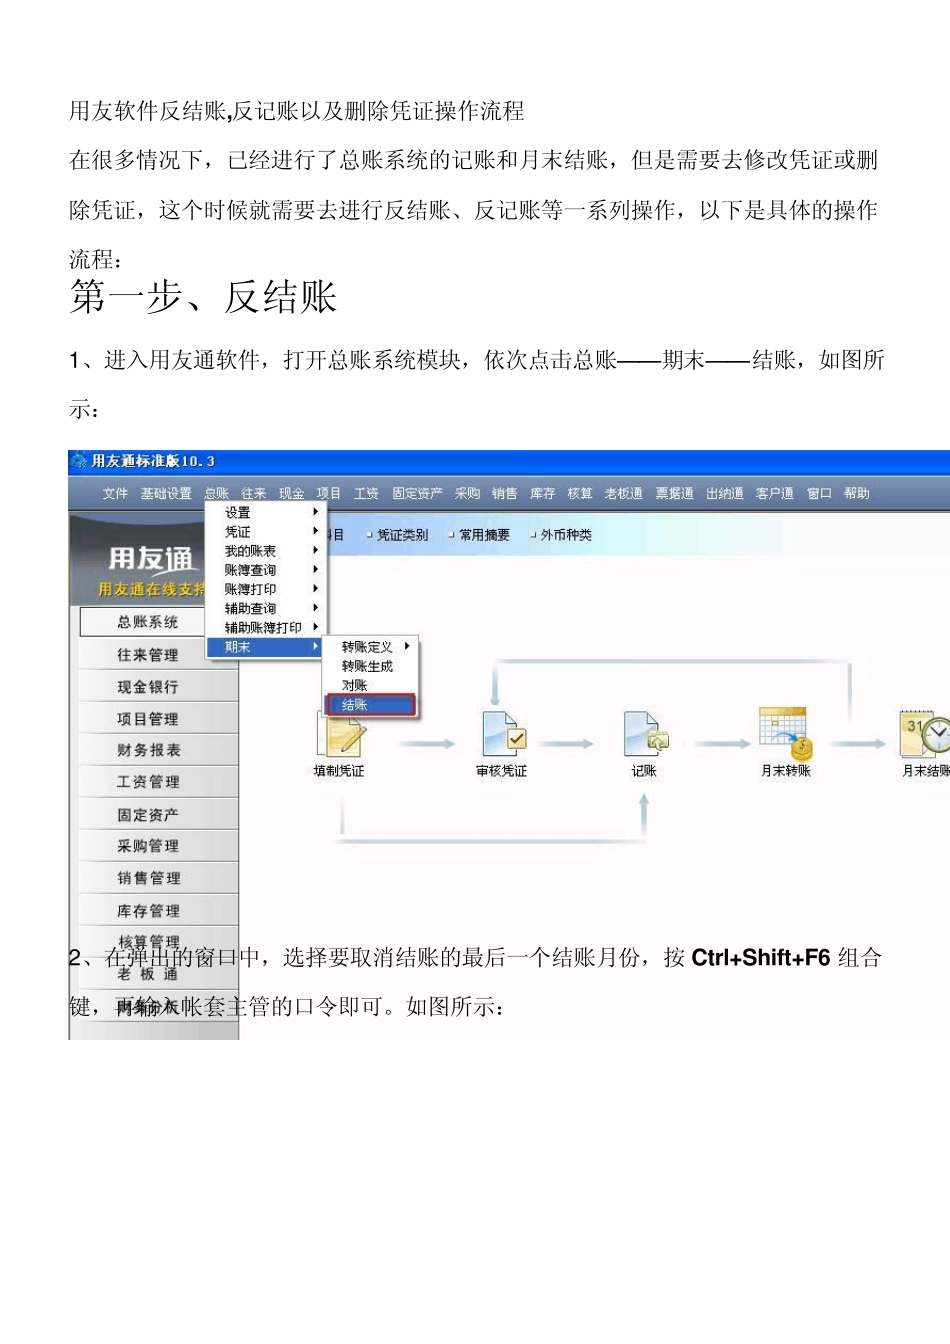Choose 转账生成 from the submenu
Screen dimensions: 950x1344
click(x=371, y=667)
